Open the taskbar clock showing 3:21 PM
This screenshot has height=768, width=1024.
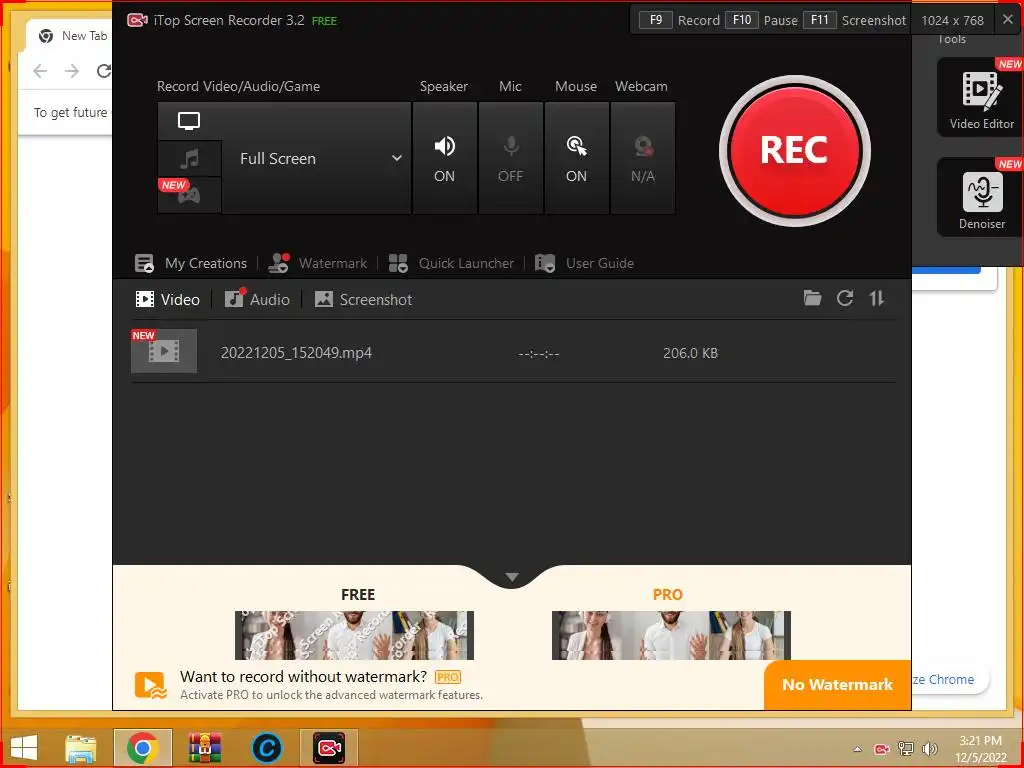coord(980,749)
